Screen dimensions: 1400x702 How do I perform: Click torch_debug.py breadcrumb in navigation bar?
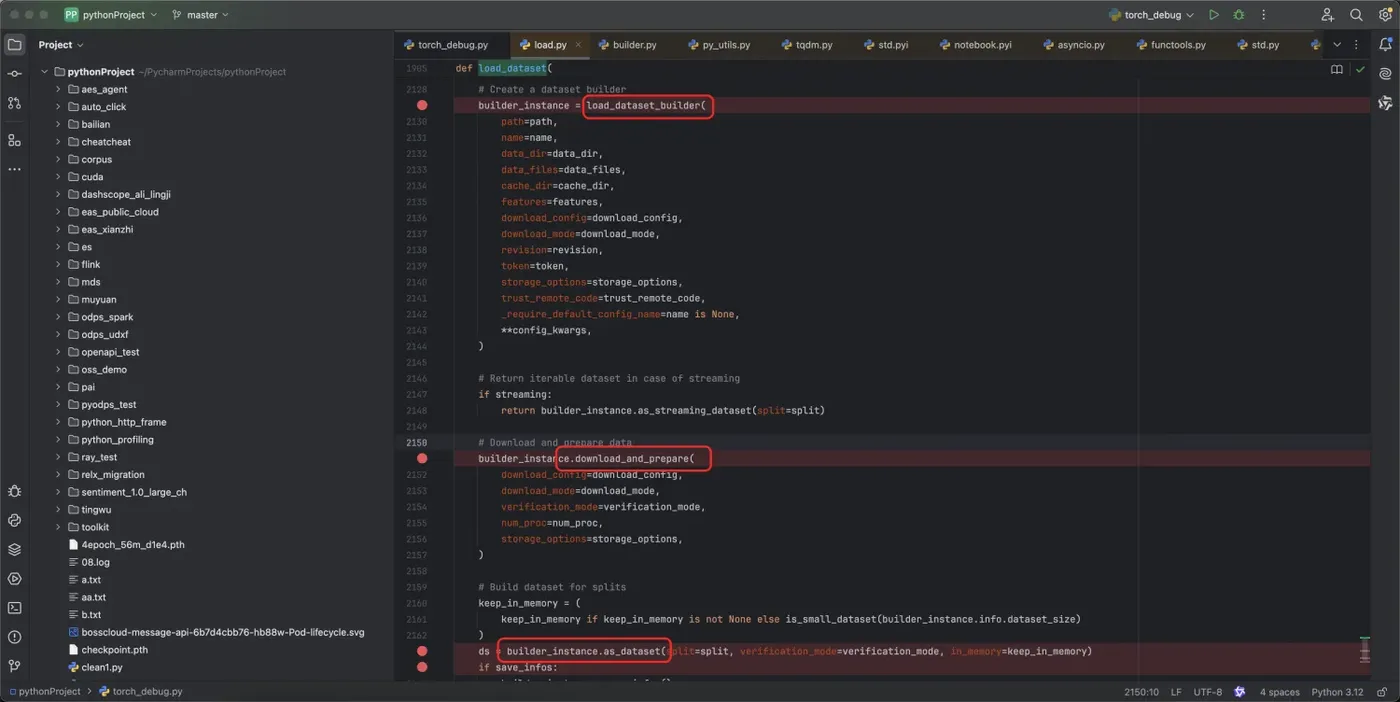141,692
